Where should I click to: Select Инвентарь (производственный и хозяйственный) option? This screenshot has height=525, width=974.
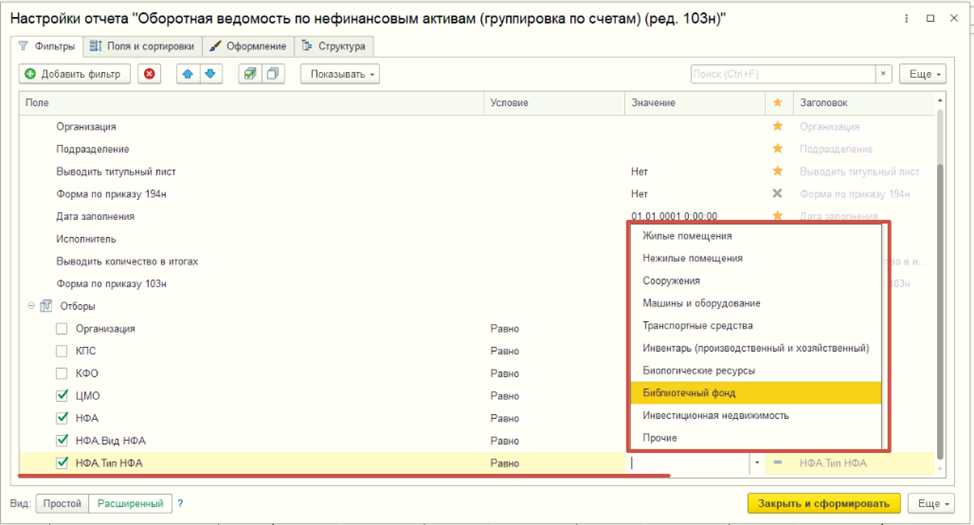coord(755,348)
